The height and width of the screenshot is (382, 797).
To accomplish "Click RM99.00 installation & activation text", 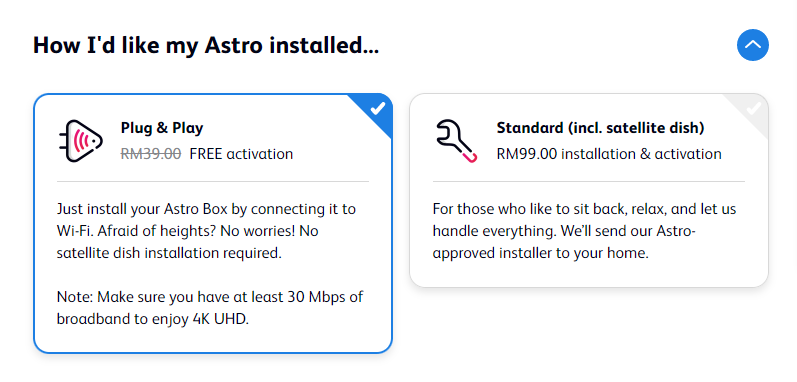I will click(609, 153).
